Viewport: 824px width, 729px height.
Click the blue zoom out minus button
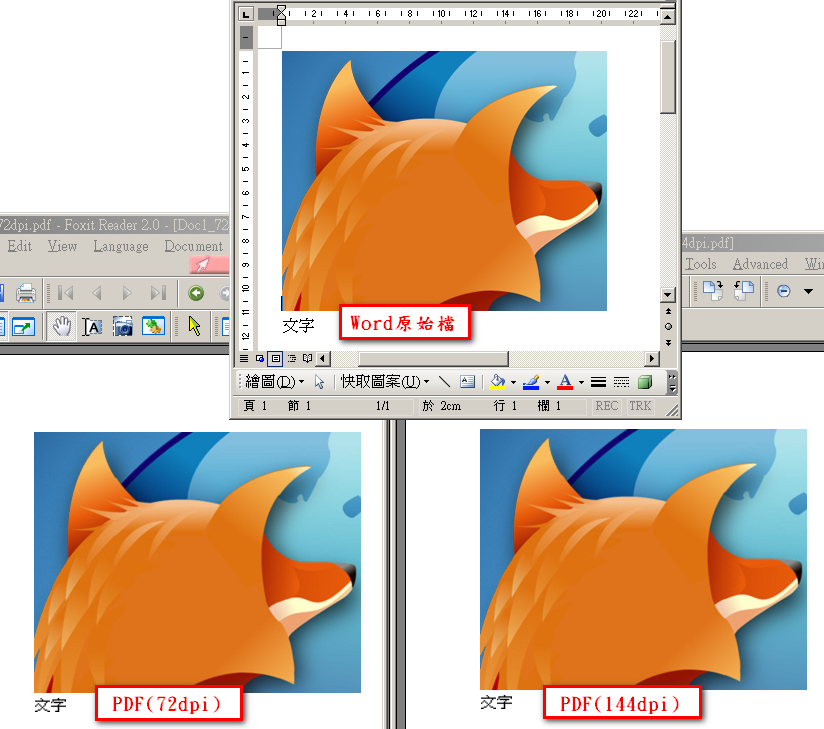pyautogui.click(x=784, y=291)
